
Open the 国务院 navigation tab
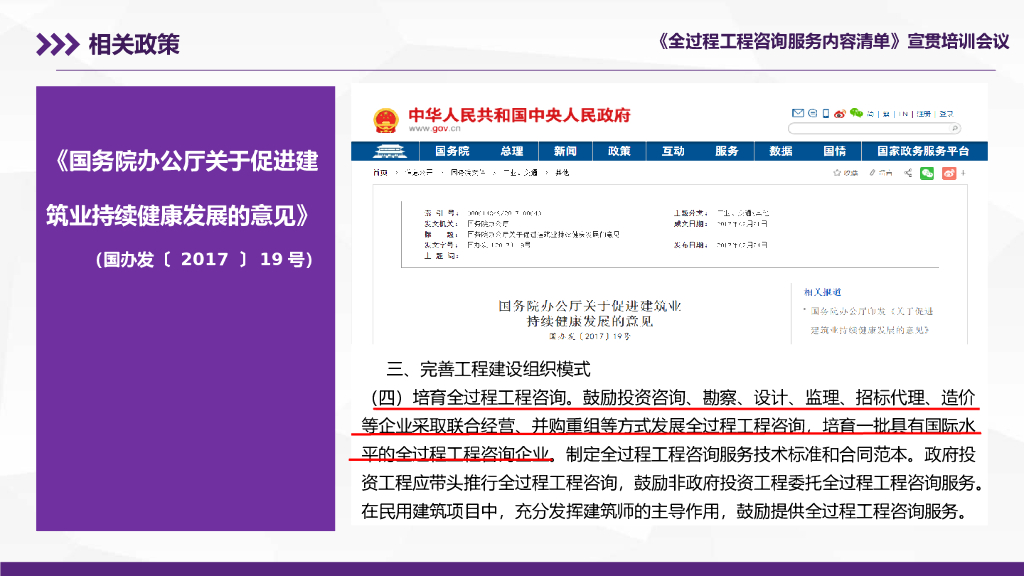(x=451, y=151)
